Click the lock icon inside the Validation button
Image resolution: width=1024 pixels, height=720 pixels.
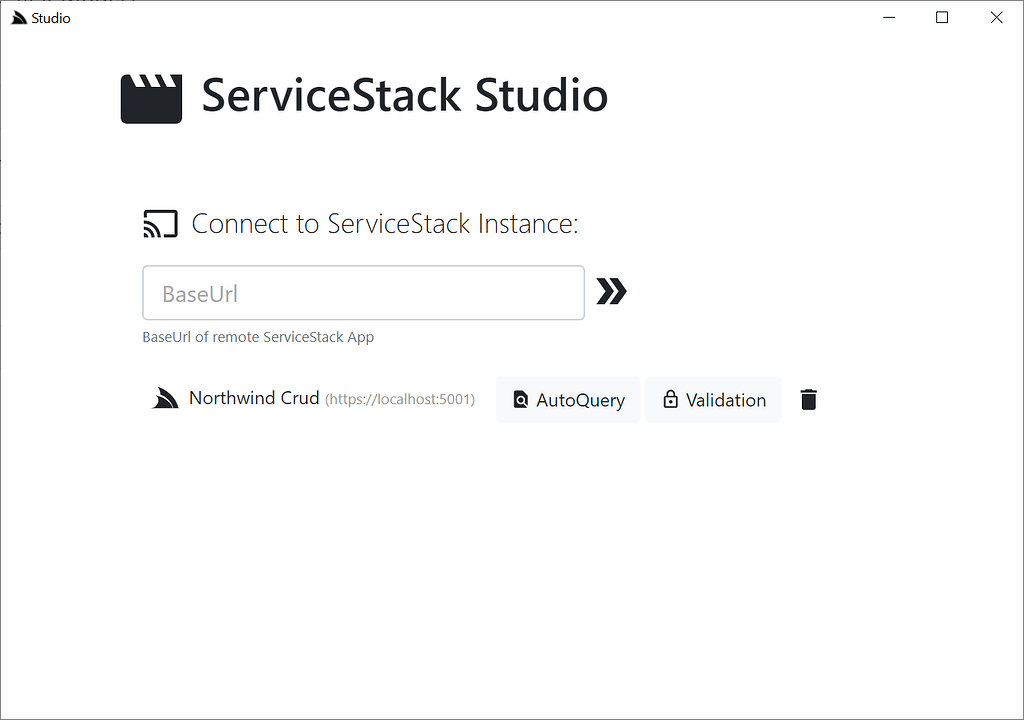(x=671, y=399)
